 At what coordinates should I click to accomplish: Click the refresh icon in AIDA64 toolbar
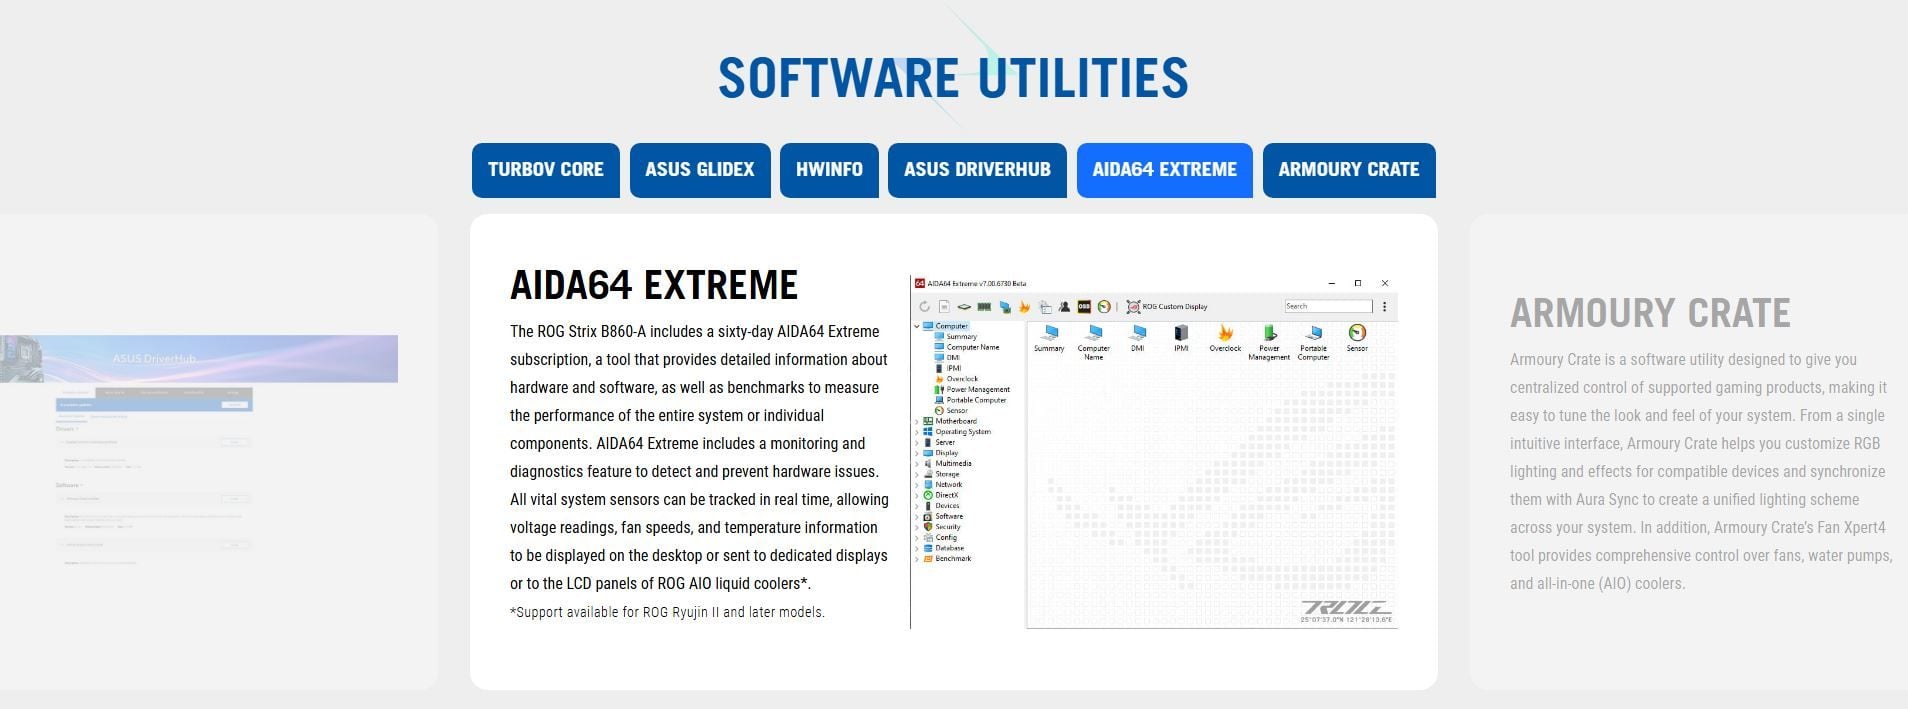[x=924, y=307]
